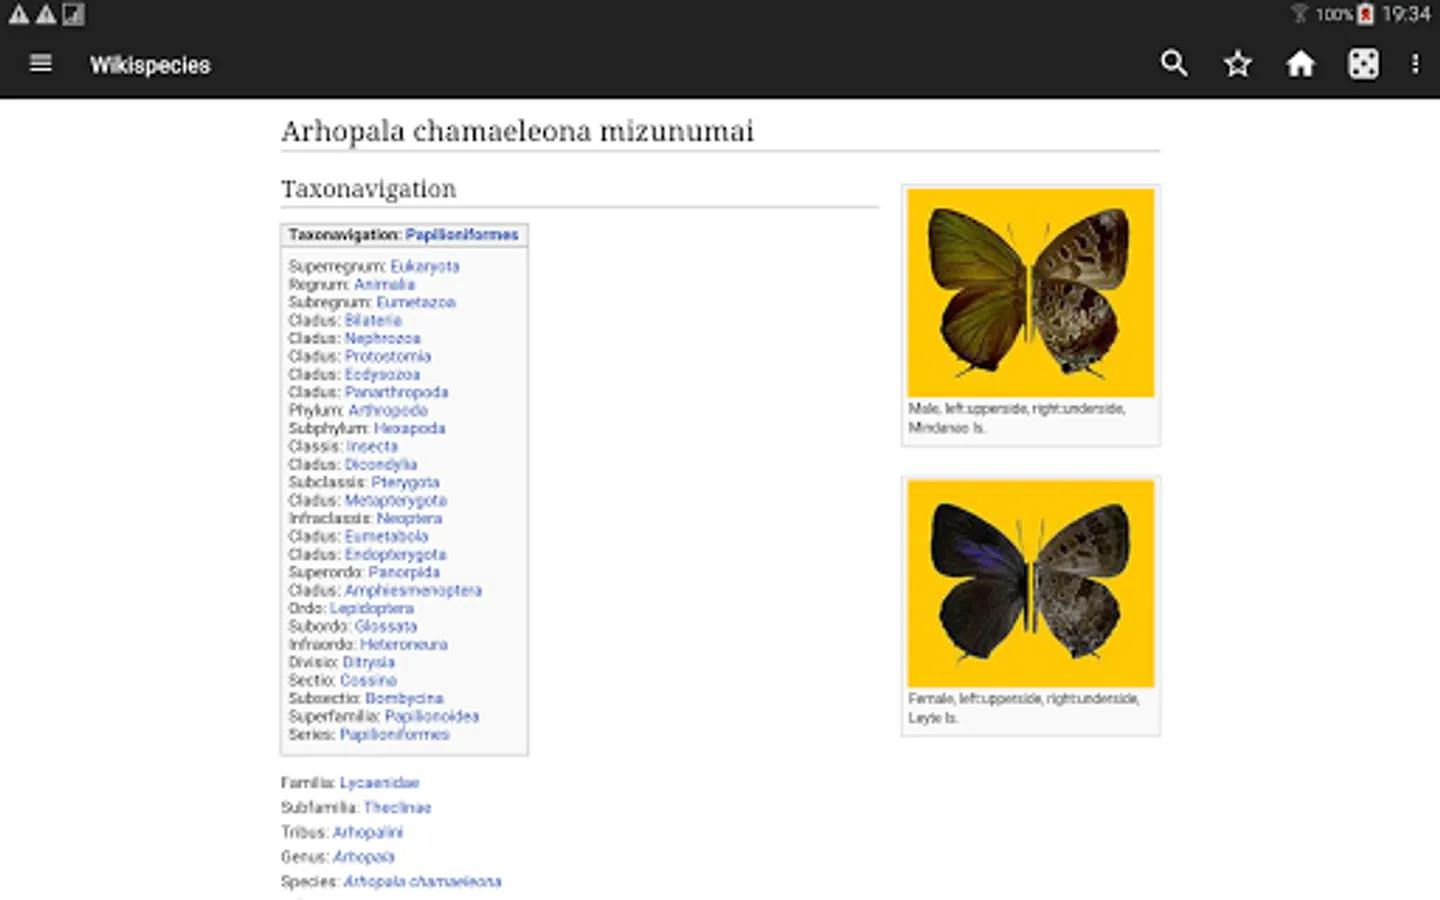Go to the home page icon
Image resolution: width=1440 pixels, height=900 pixels.
coord(1300,64)
